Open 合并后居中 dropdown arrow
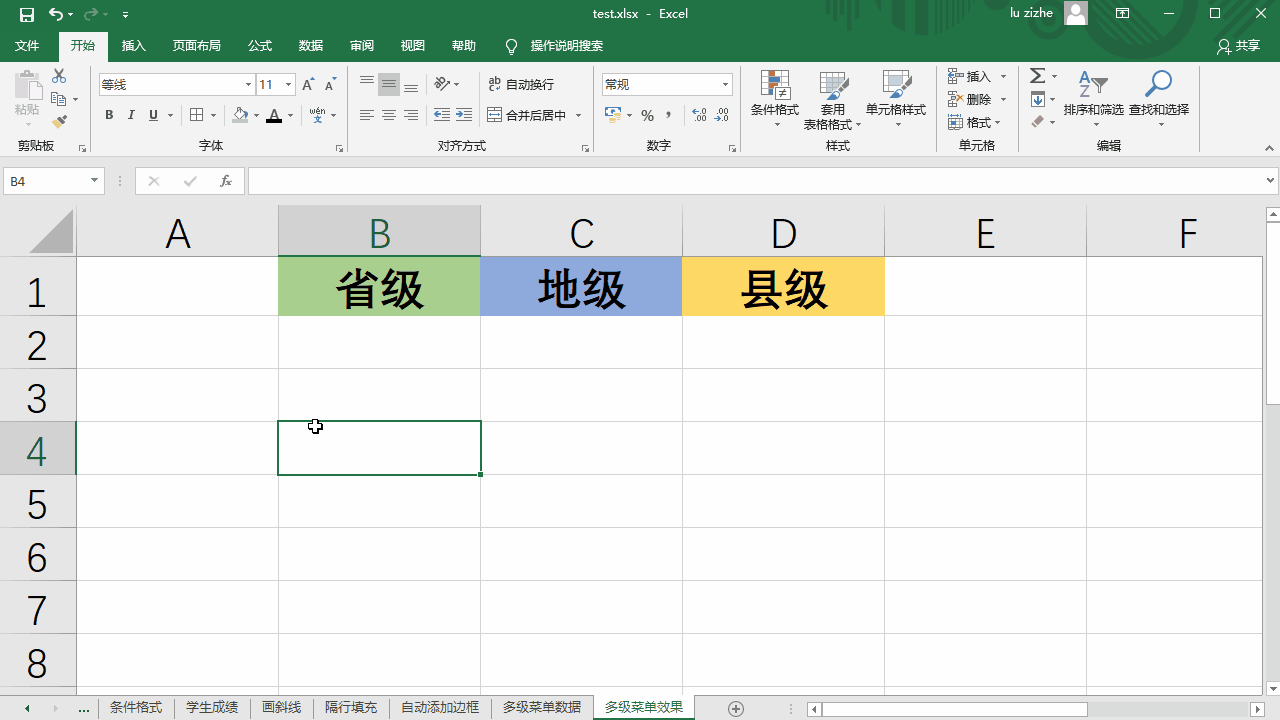The image size is (1280, 720). pos(578,115)
